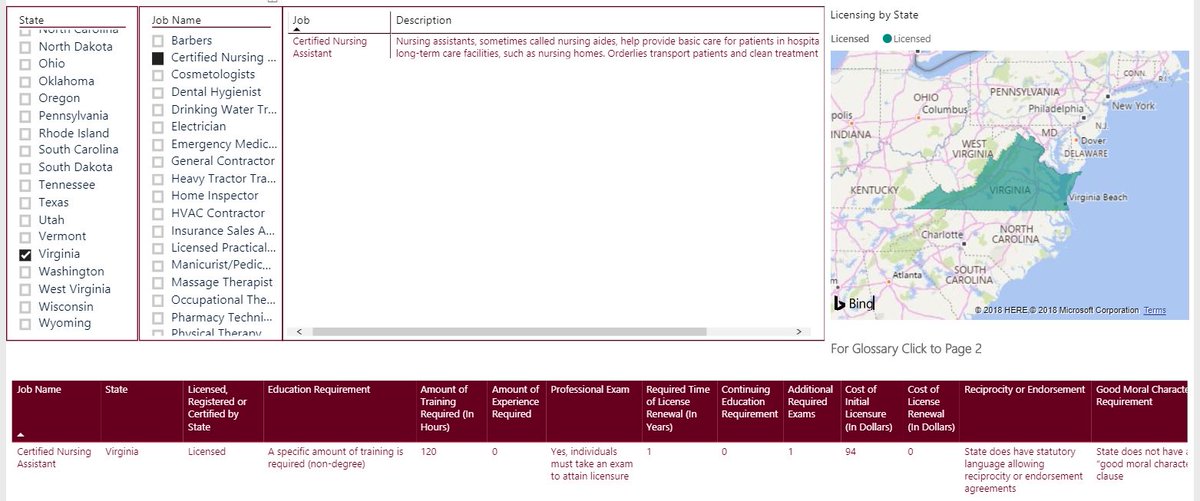Tick the South Carolina checkbox
The image size is (1200, 501).
click(26, 151)
